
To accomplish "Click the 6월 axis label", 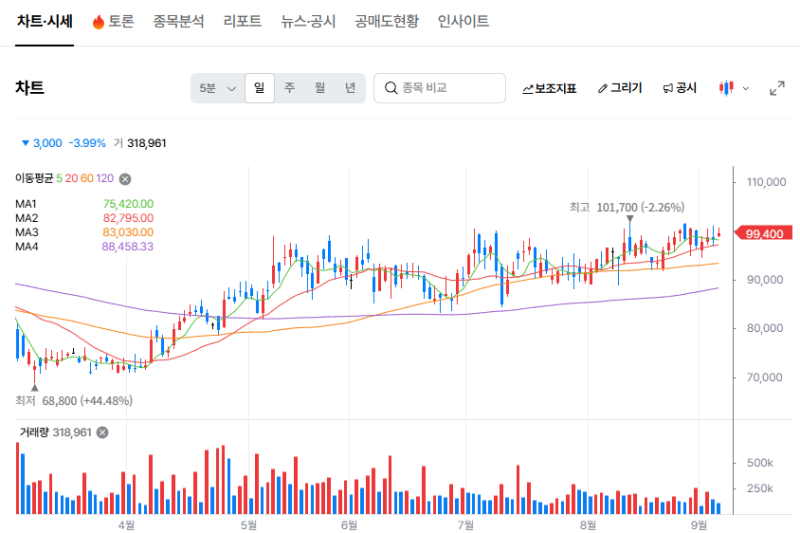I will [x=349, y=525].
